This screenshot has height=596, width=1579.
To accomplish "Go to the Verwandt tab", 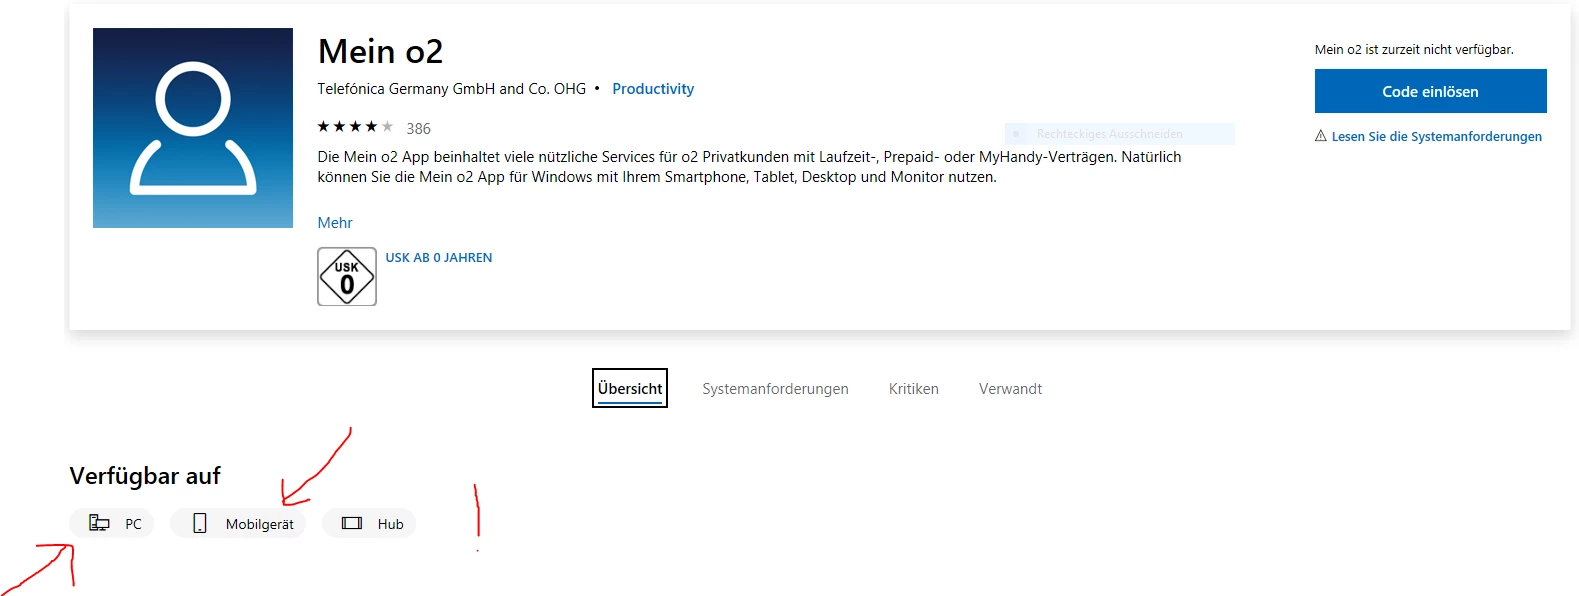I will coord(1010,389).
